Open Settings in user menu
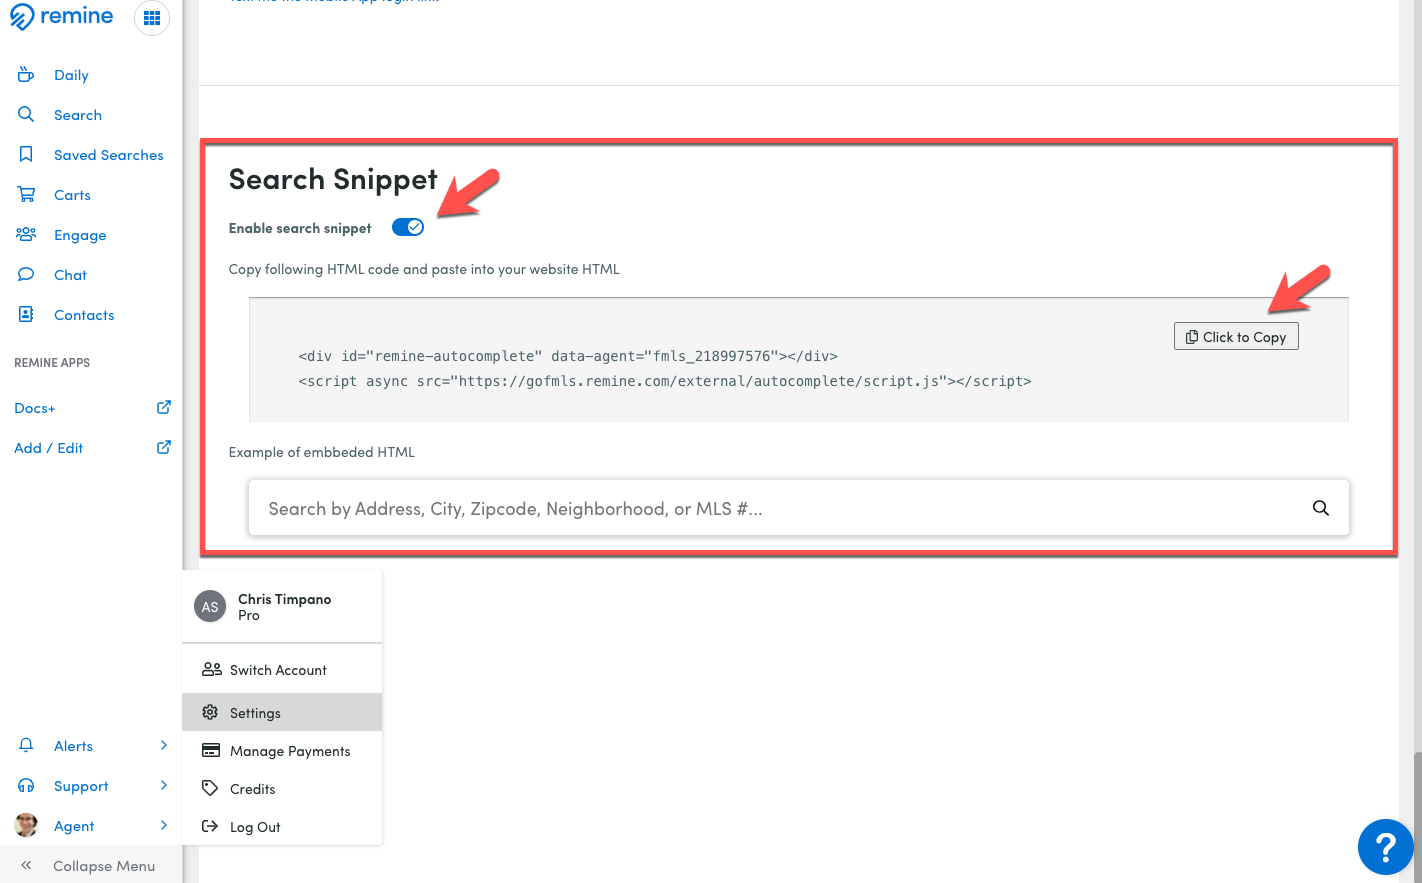1422x883 pixels. (282, 712)
